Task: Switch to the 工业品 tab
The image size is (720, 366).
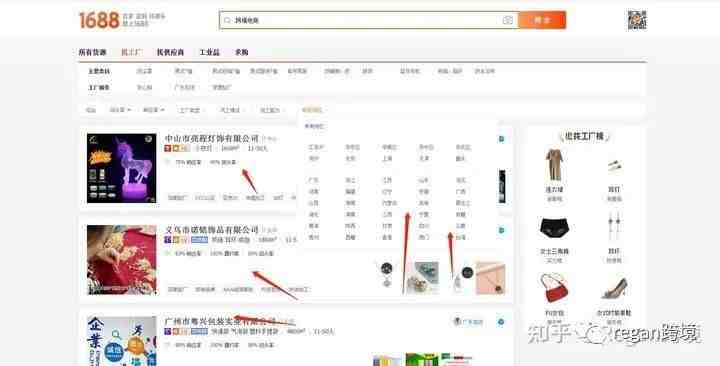Action: point(209,52)
